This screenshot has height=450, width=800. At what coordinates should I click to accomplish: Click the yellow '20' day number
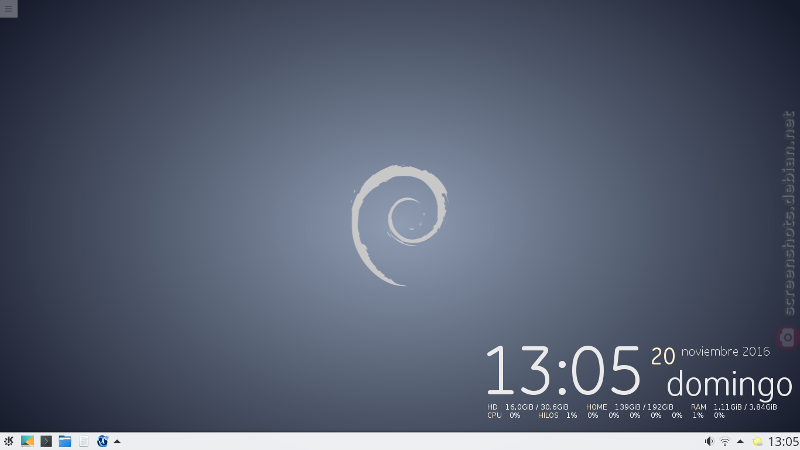coord(663,356)
